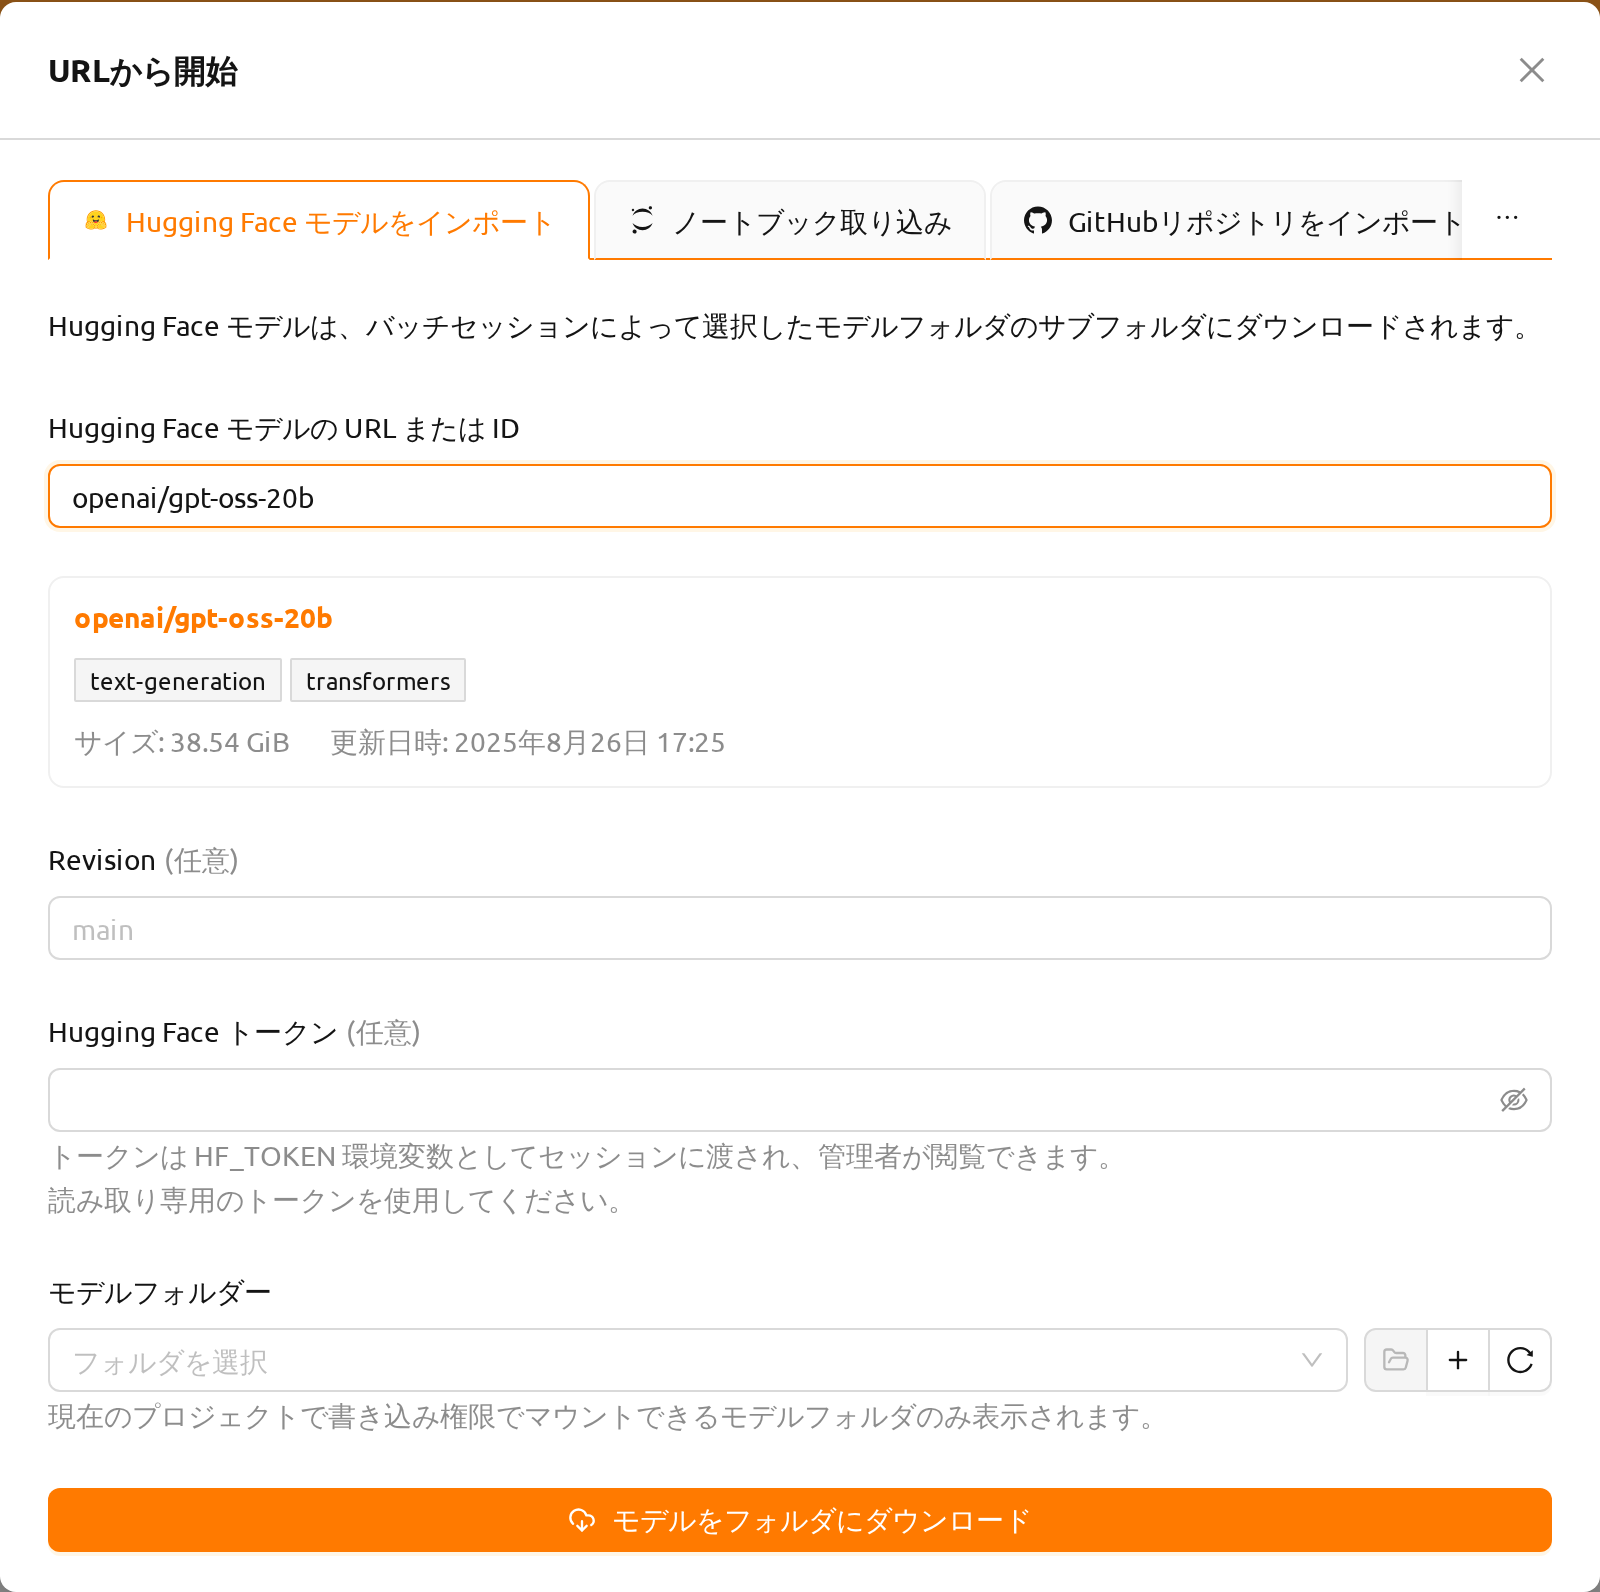Expand the フォルダを選択 model folder dropdown

click(698, 1360)
